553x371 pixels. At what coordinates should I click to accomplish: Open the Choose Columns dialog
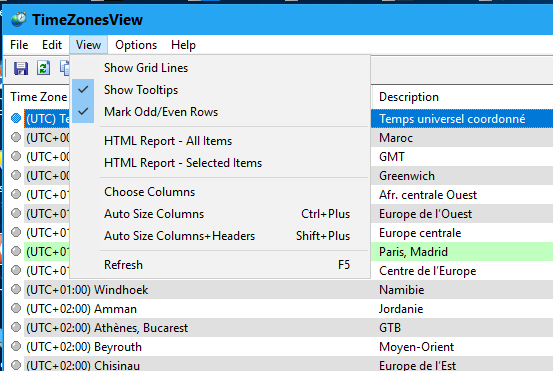coord(220,192)
